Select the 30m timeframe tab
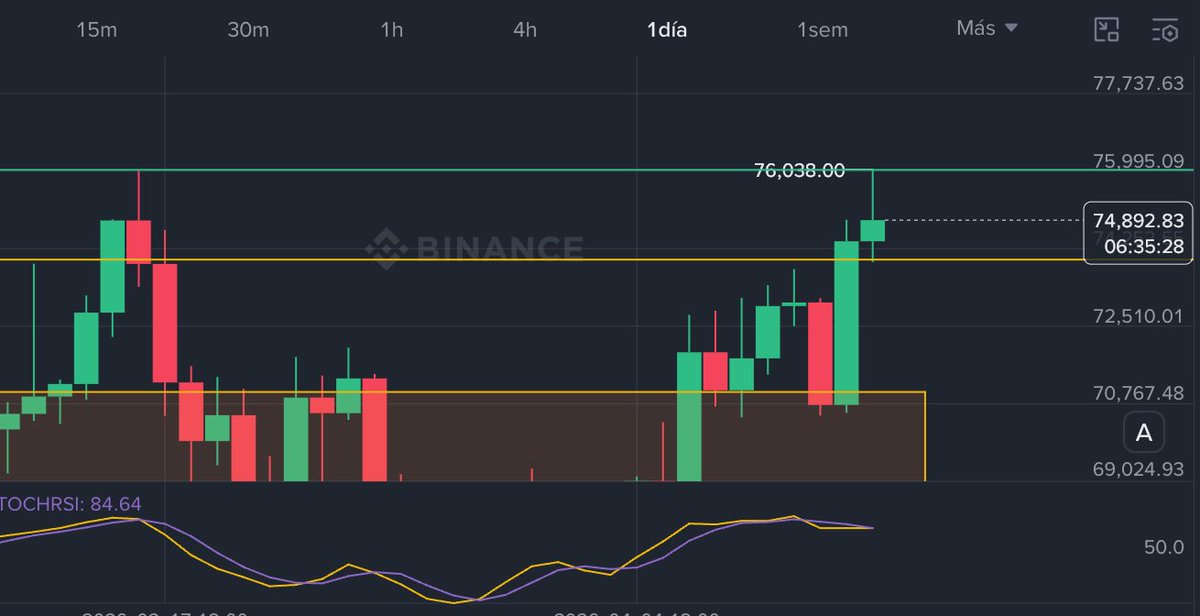This screenshot has width=1200, height=616. pyautogui.click(x=248, y=29)
